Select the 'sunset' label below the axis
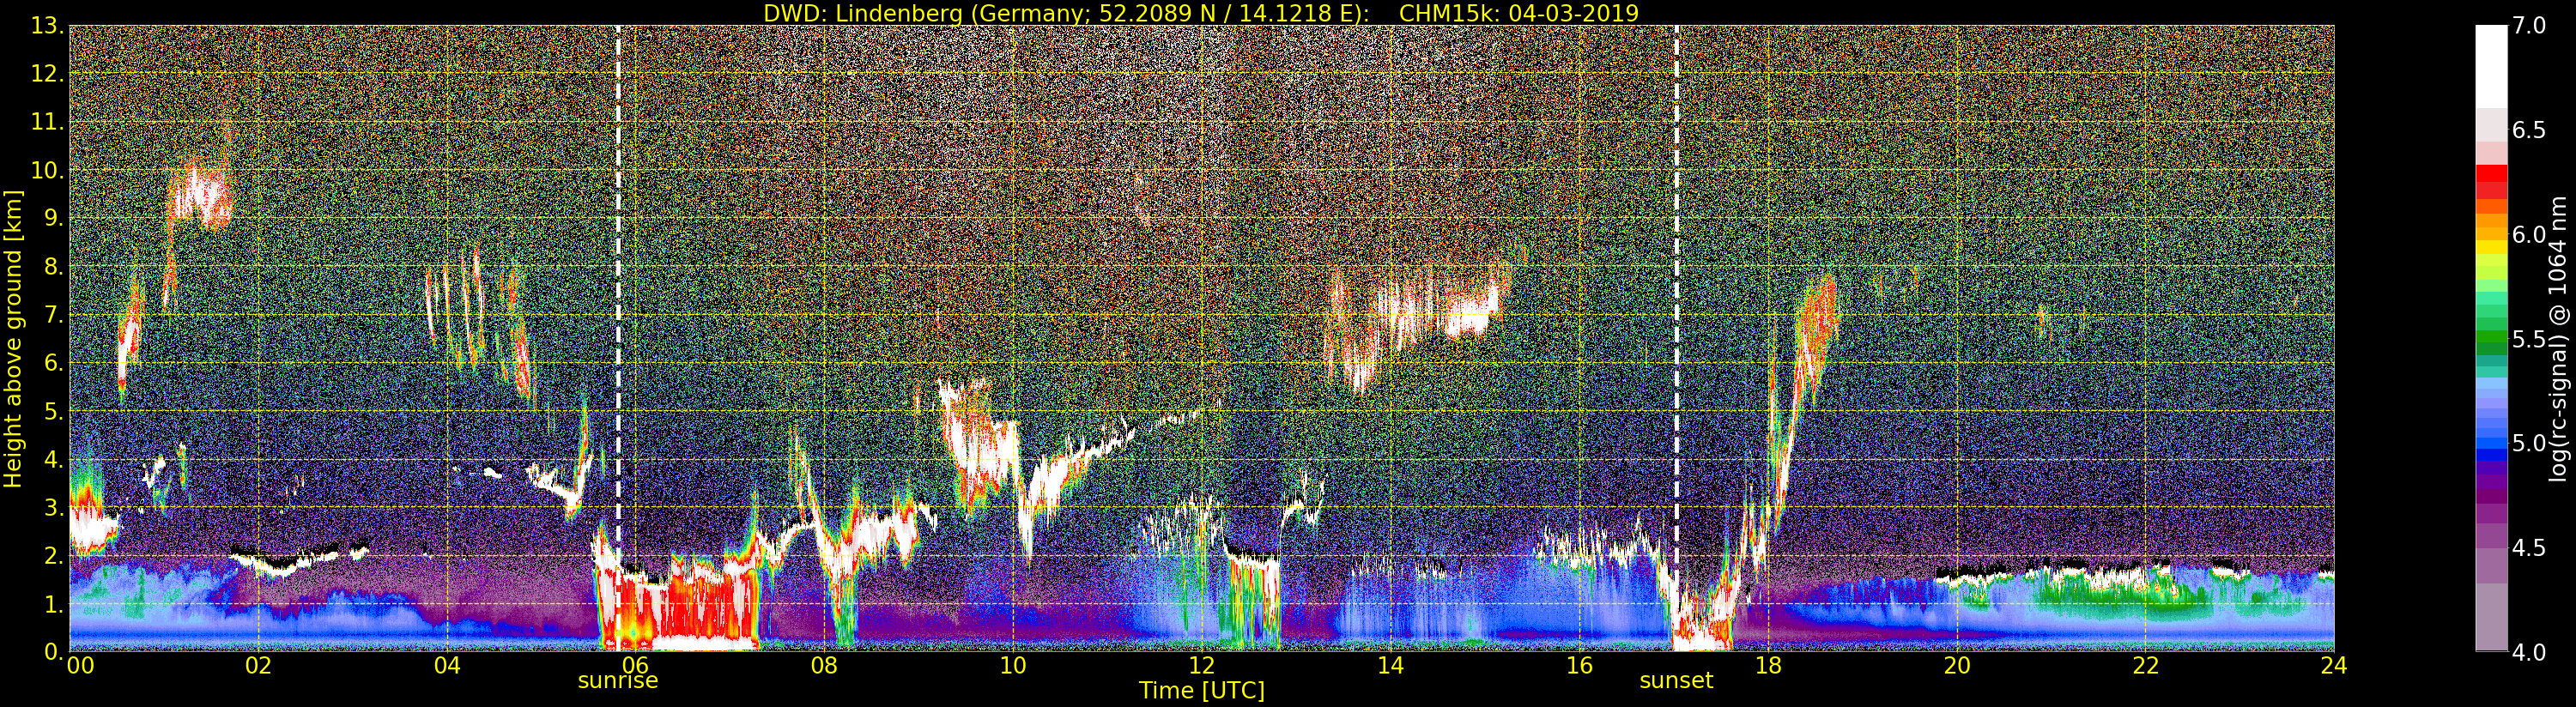 (x=1676, y=681)
